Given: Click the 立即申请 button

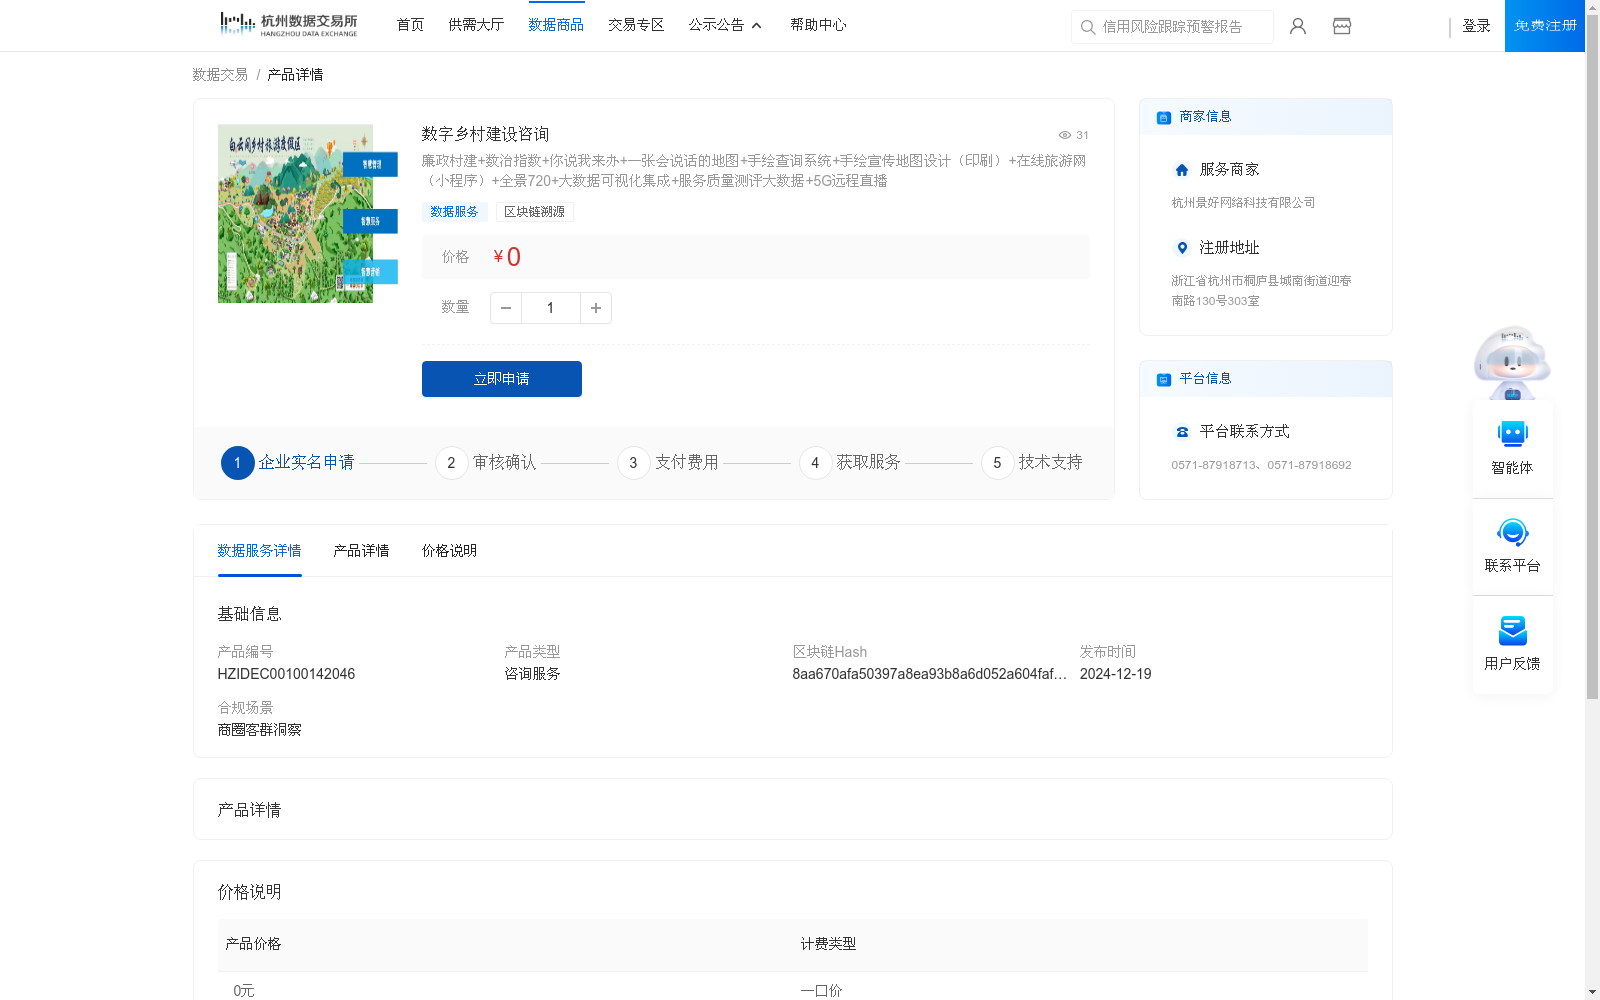Looking at the screenshot, I should pos(502,379).
